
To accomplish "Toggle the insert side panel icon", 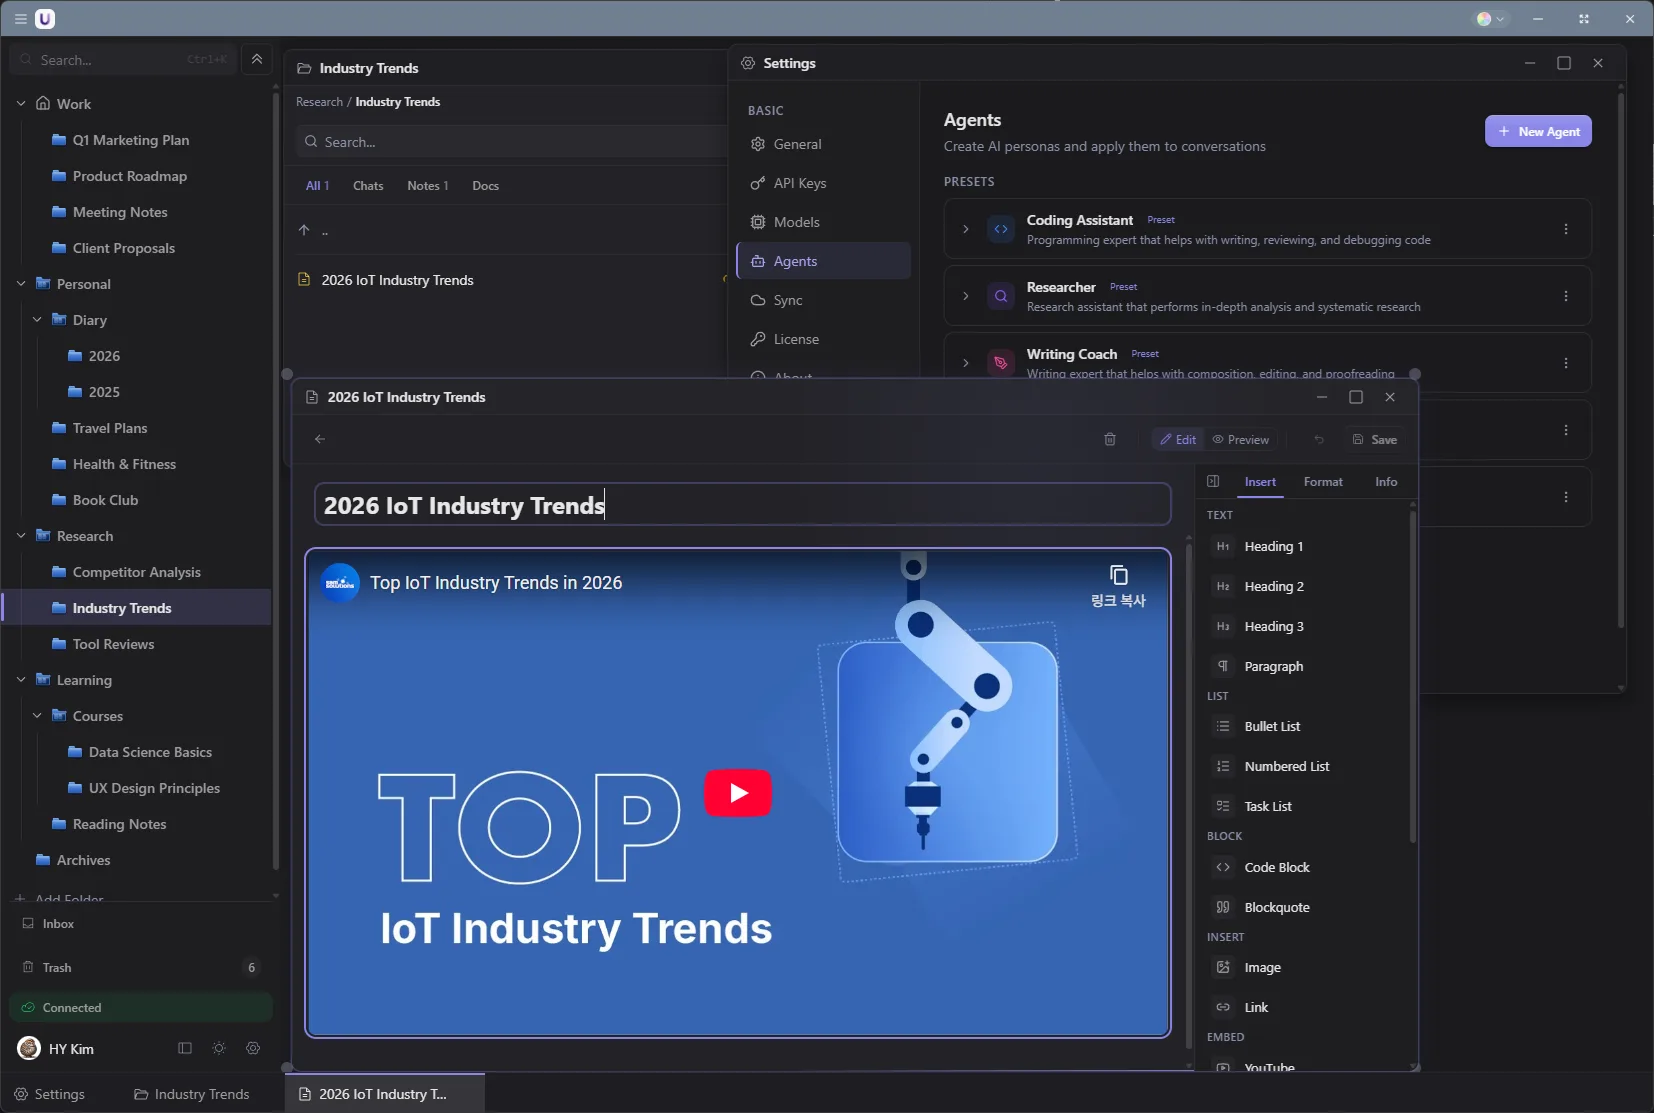I will pos(1213,482).
